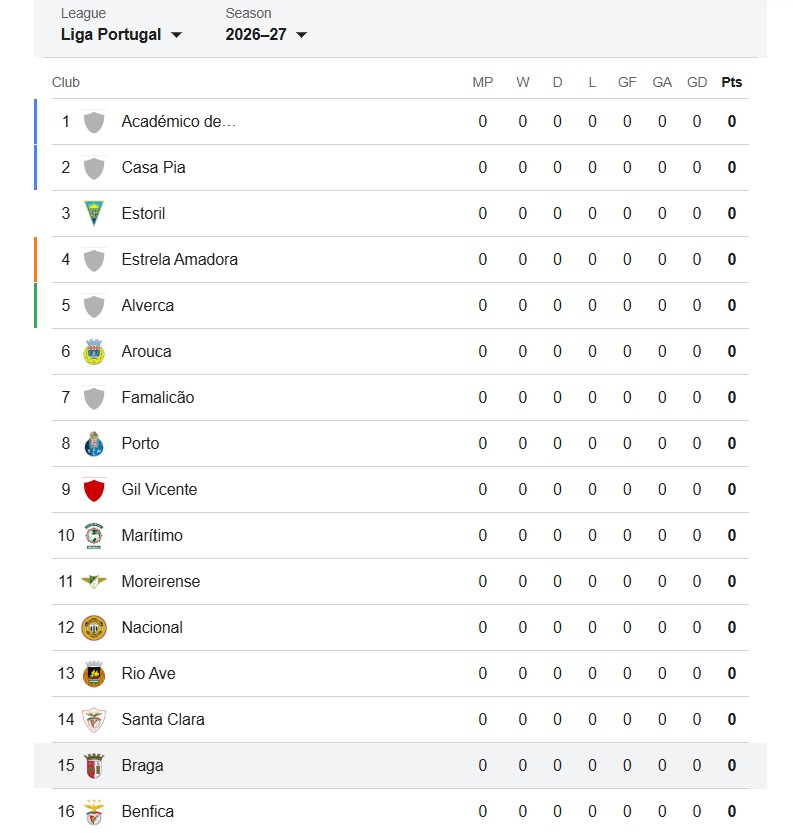Click the Benfica eagle crest
The height and width of the screenshot is (833, 793).
(94, 812)
